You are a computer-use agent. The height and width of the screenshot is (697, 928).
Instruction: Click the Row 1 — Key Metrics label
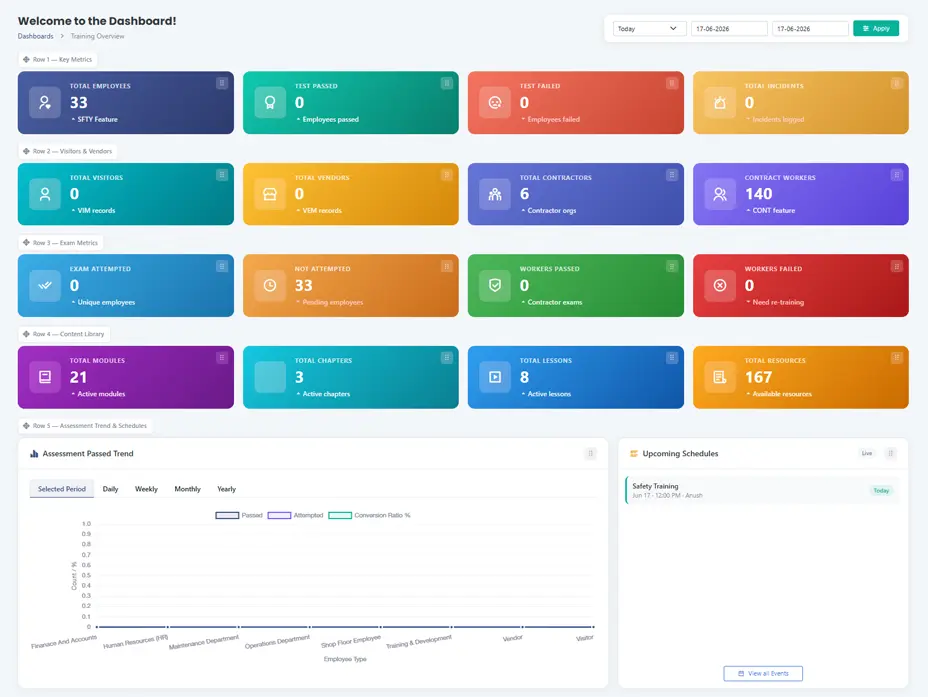pyautogui.click(x=57, y=60)
